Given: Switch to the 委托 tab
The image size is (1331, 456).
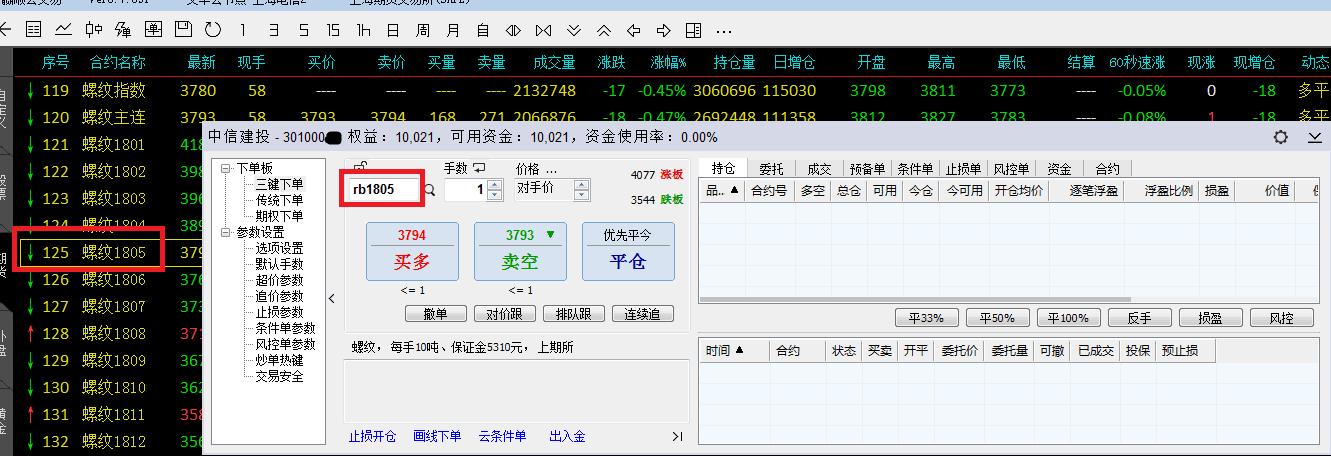Looking at the screenshot, I should click(771, 169).
